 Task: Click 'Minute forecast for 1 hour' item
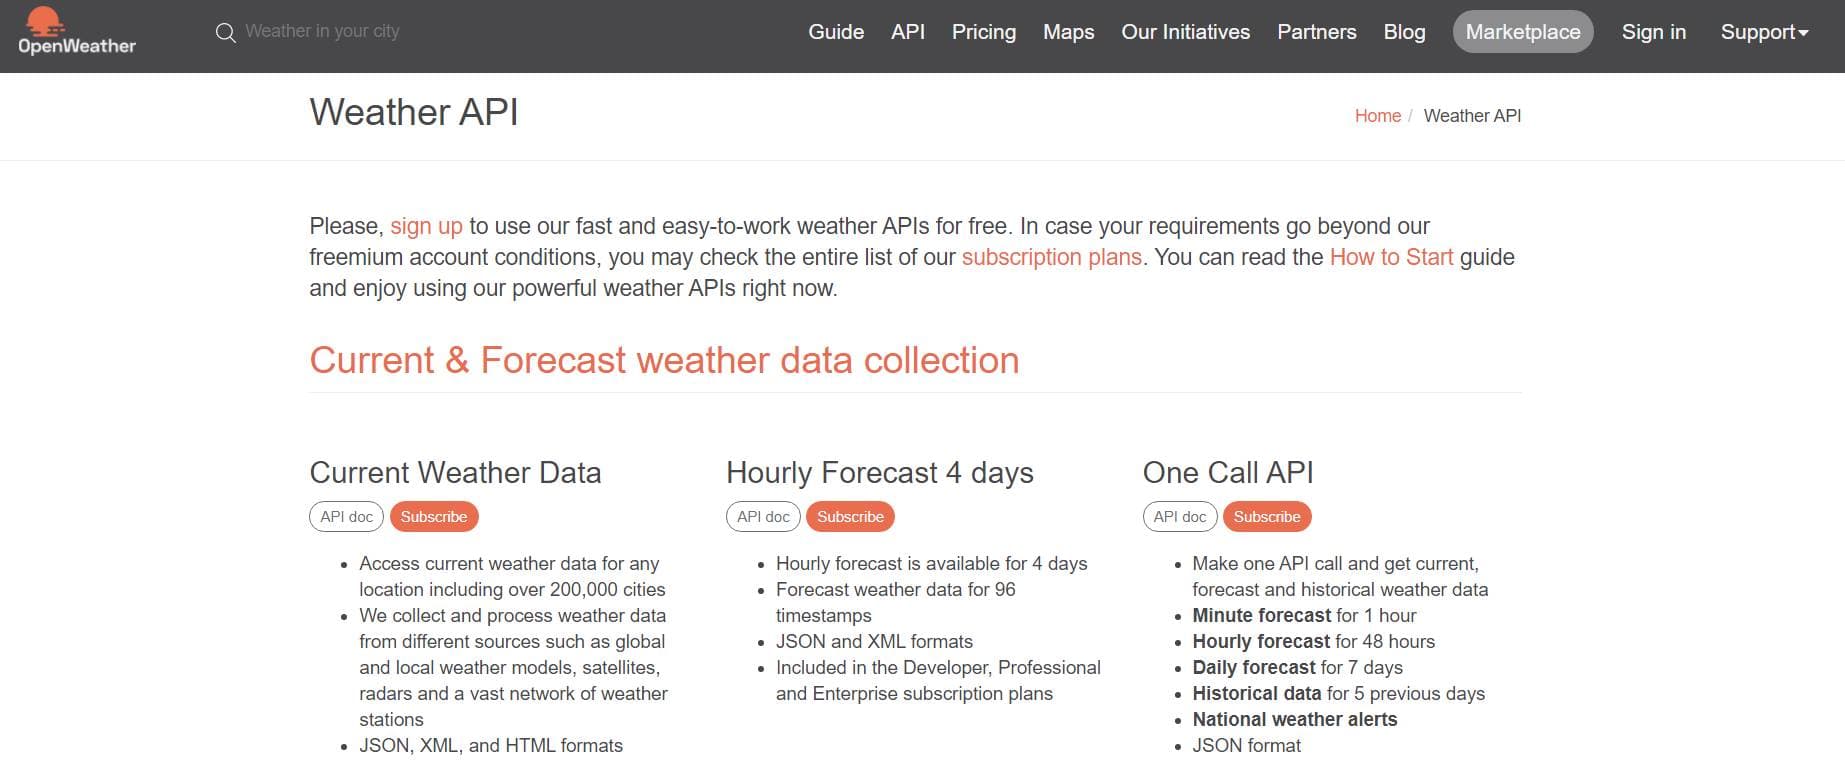[x=1304, y=615]
